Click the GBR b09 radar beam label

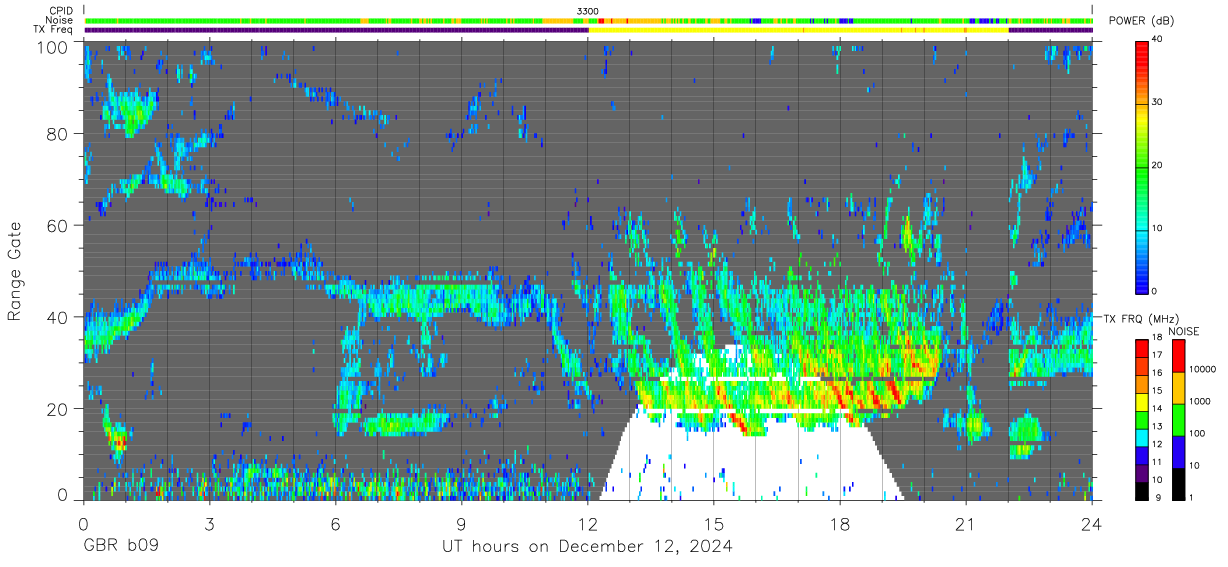click(x=121, y=547)
